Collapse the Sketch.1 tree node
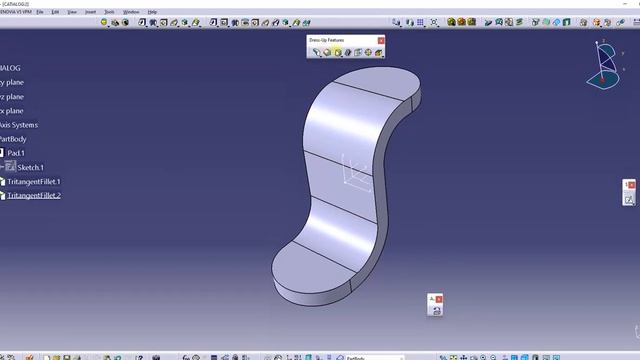The width and height of the screenshot is (640, 360). click(x=2, y=167)
